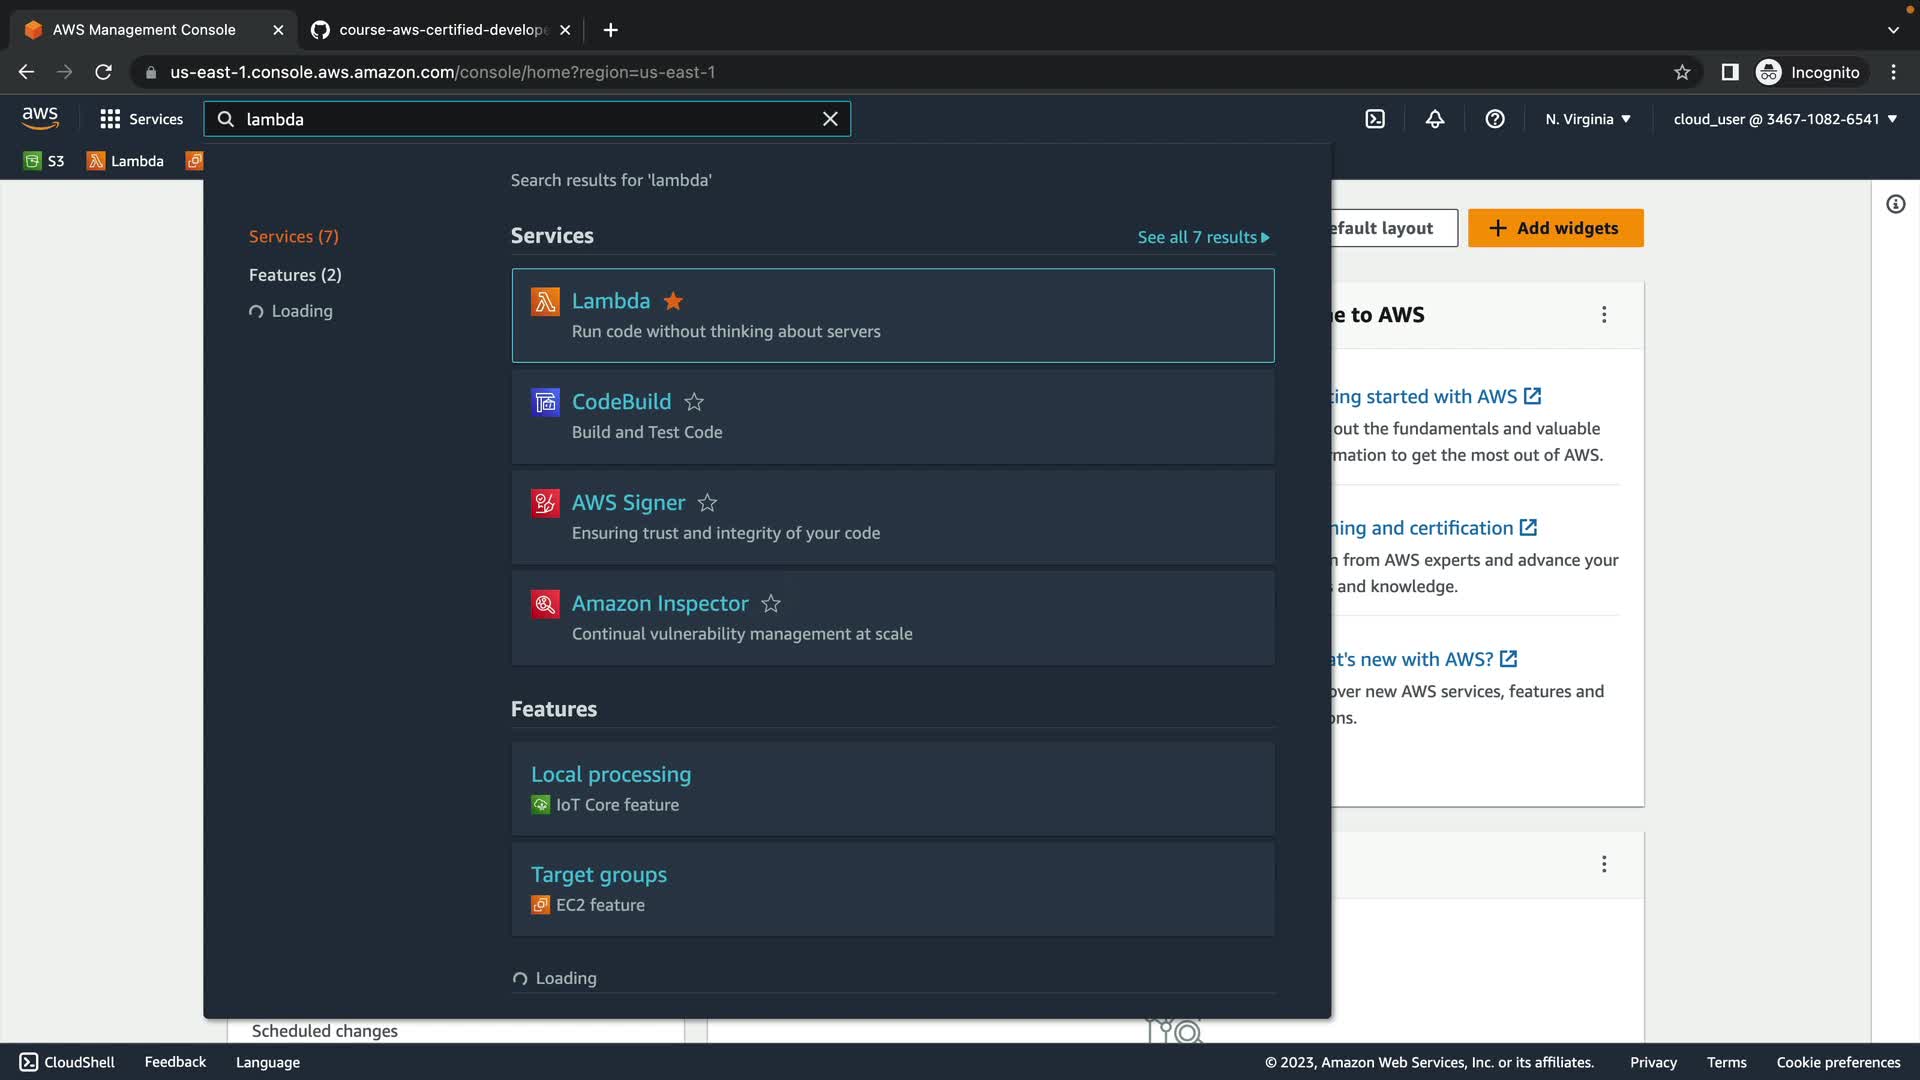This screenshot has height=1080, width=1920.
Task: Open CloudShell icon in top navigation bar
Action: (x=1375, y=119)
